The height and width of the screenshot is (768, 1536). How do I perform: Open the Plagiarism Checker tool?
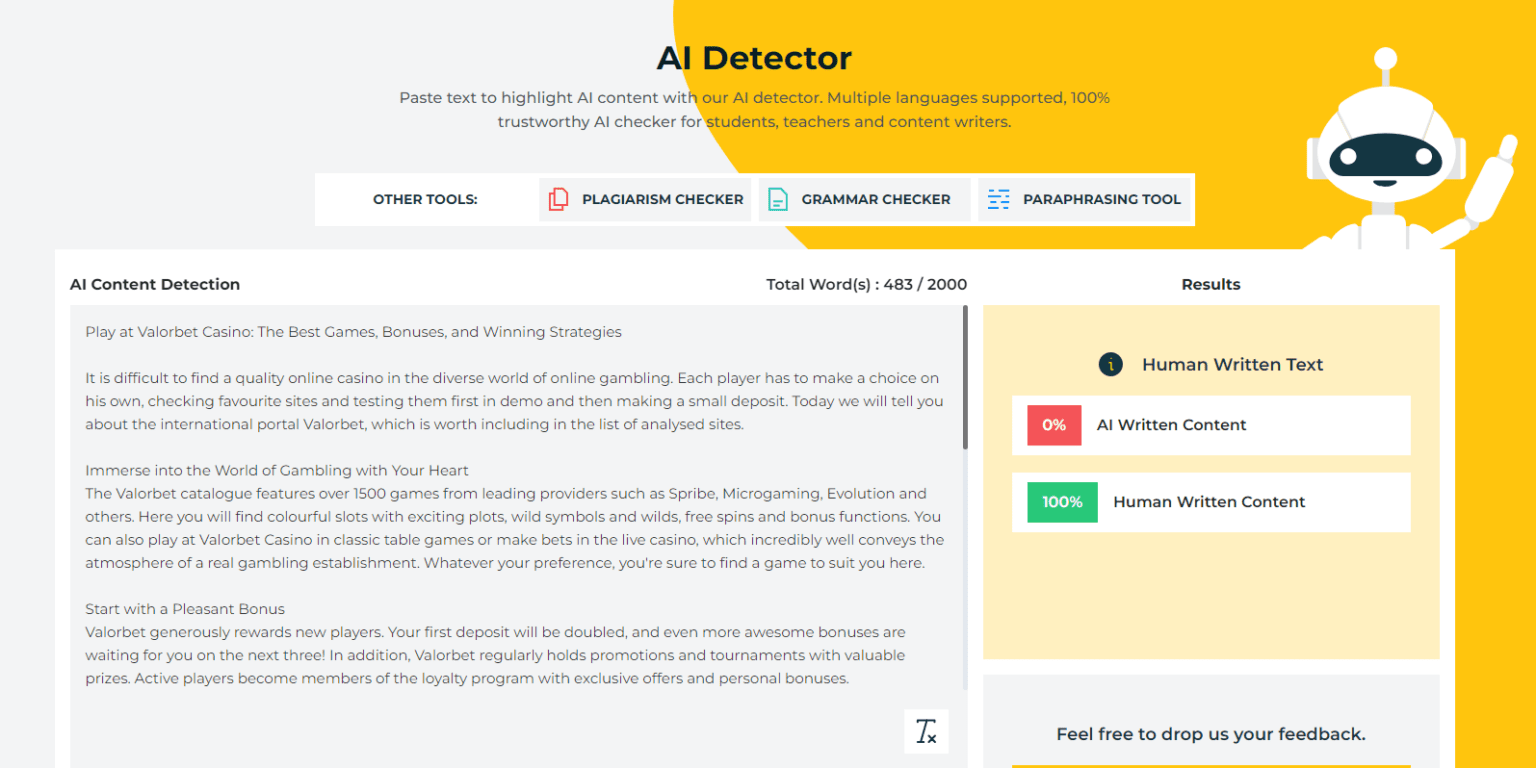[645, 199]
